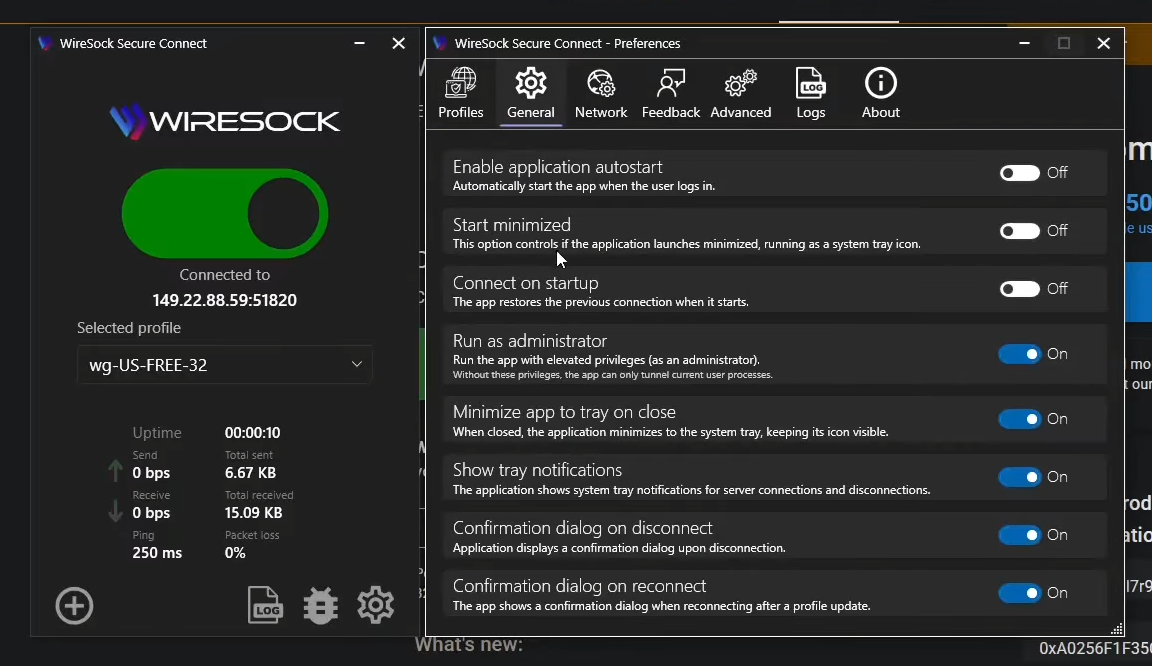1152x666 pixels.
Task: Disconnect using the green connection switch
Action: coord(224,213)
